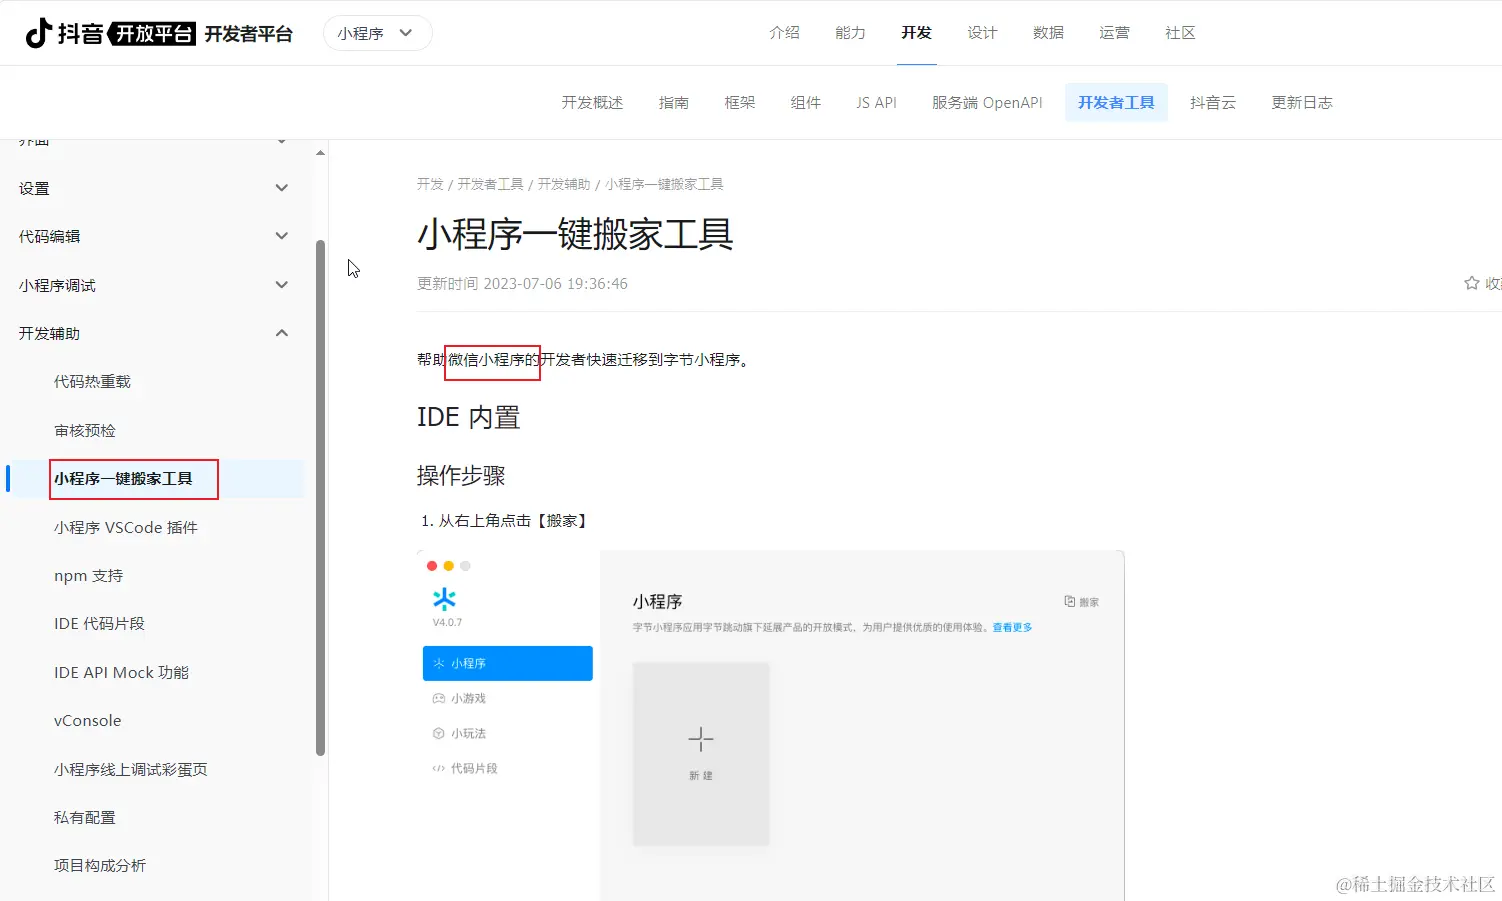Open the 数据 top menu

1048,33
